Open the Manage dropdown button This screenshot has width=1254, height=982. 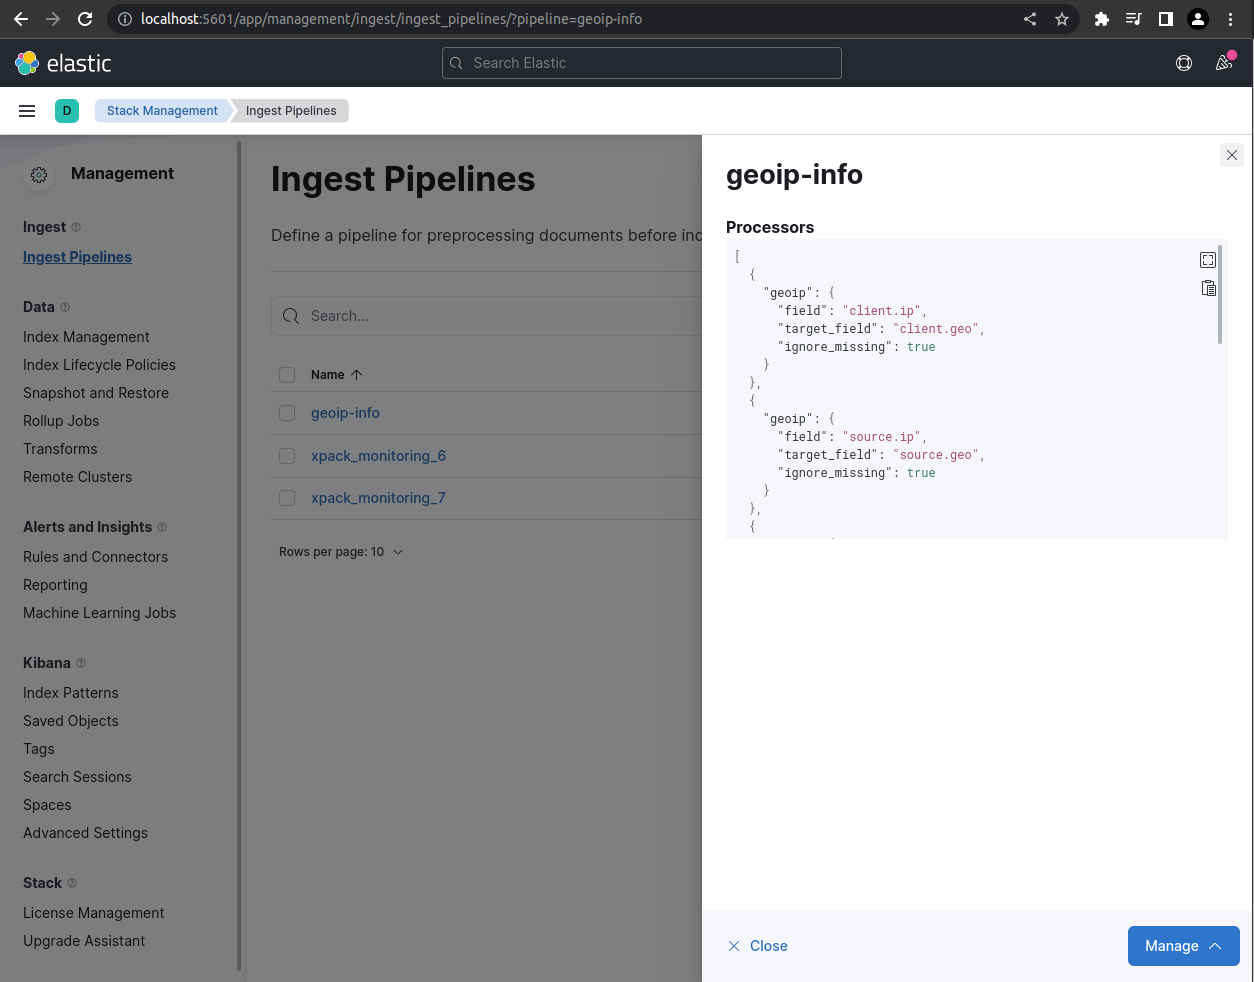coord(1184,946)
